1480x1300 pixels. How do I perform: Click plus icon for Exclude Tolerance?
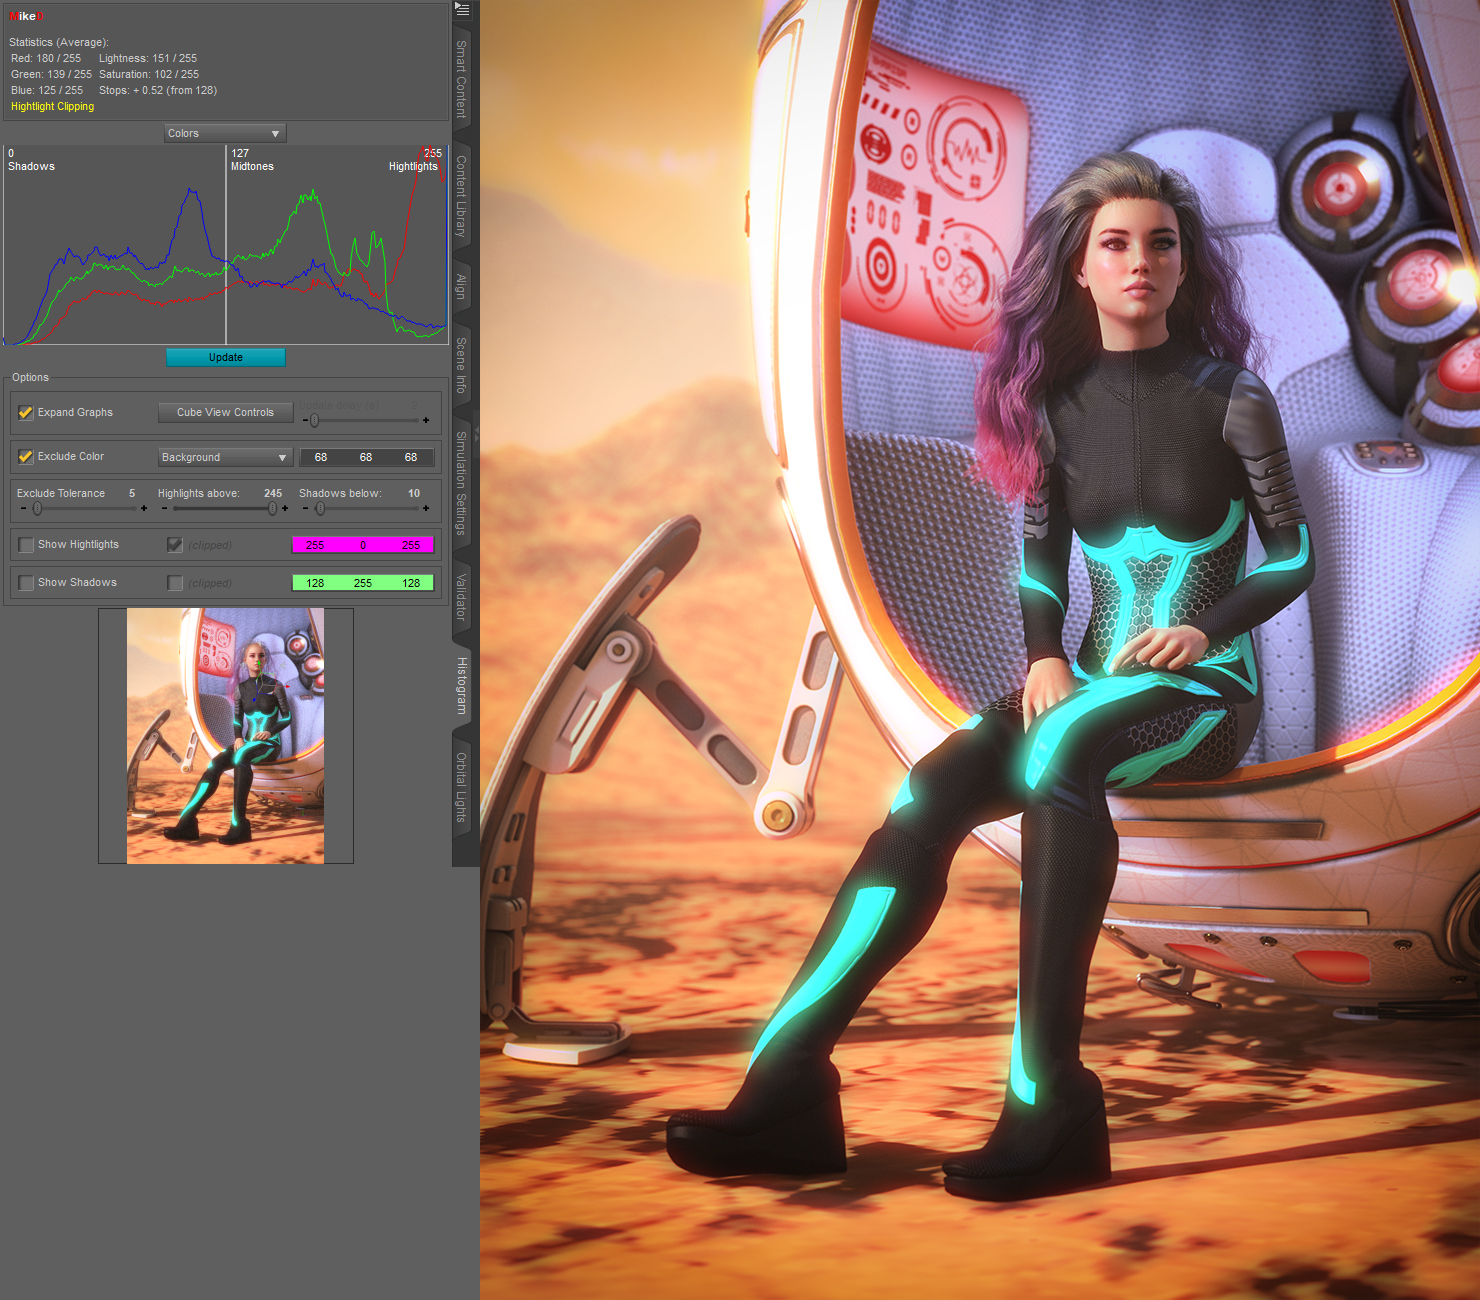144,509
